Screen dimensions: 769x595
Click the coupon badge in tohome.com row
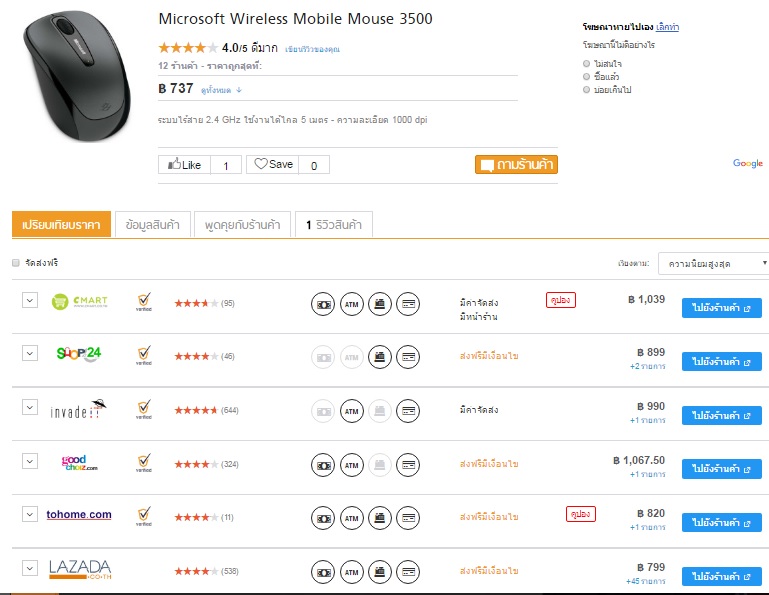[581, 514]
